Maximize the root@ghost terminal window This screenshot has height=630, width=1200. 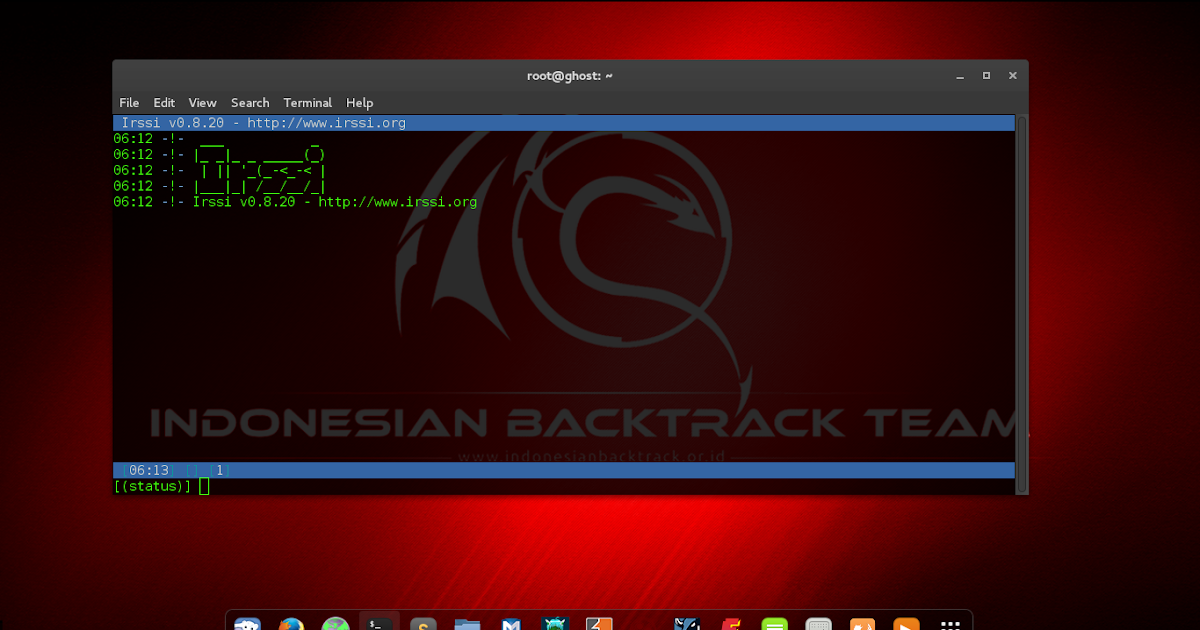pos(986,76)
